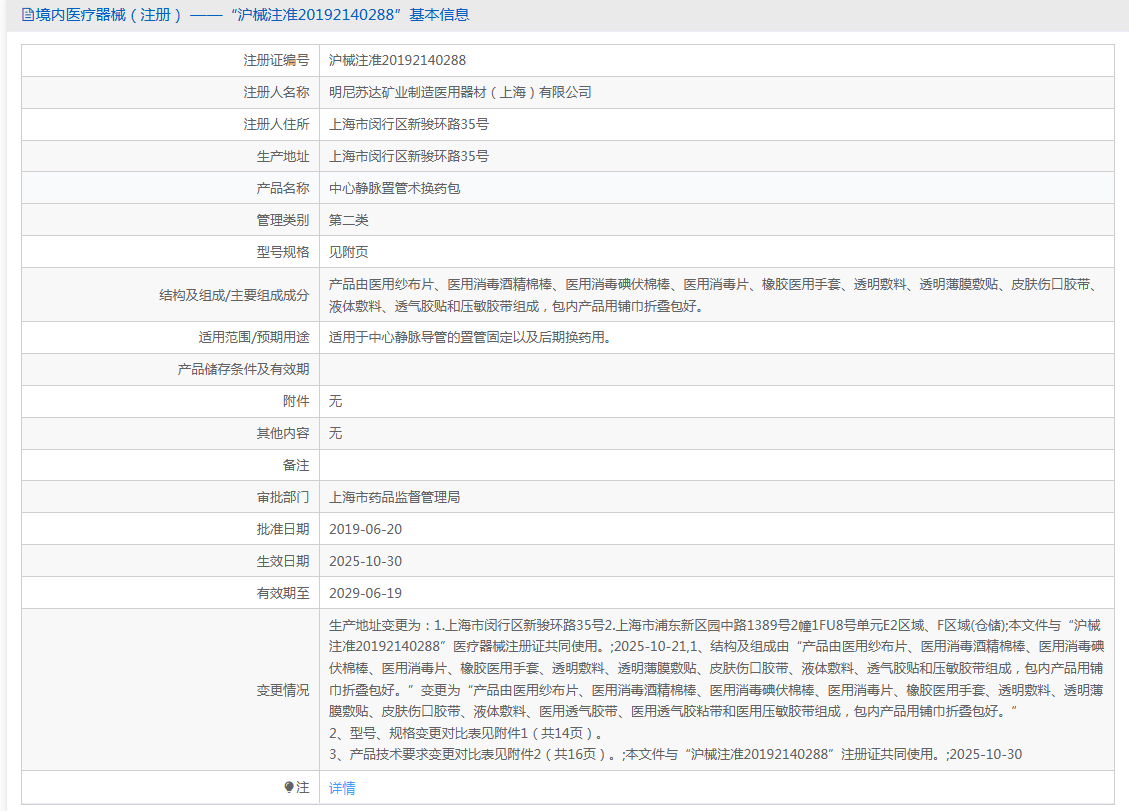Click registrant name 明尼苏达矿业制造医用器材（上海）有限公司
1129x811 pixels.
pyautogui.click(x=460, y=92)
